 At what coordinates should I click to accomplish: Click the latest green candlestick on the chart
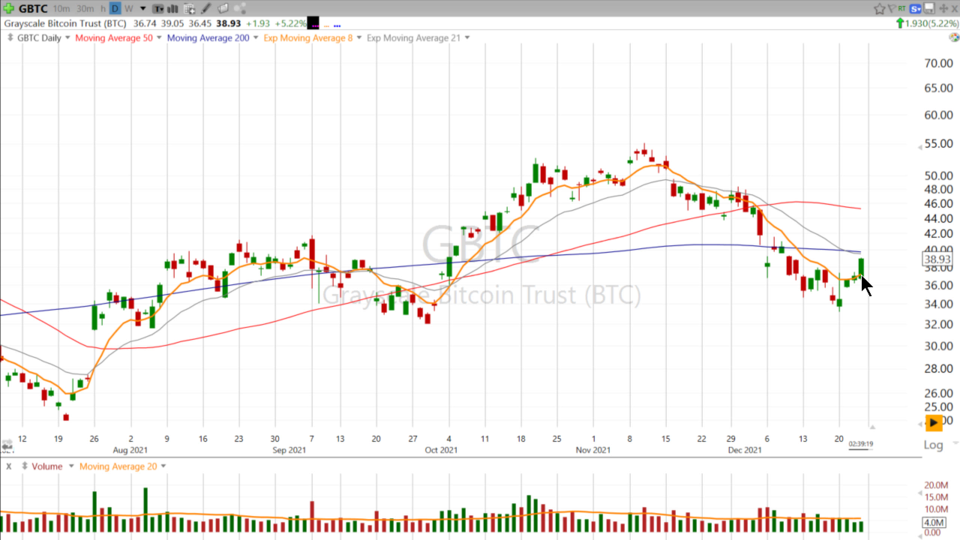coord(861,268)
